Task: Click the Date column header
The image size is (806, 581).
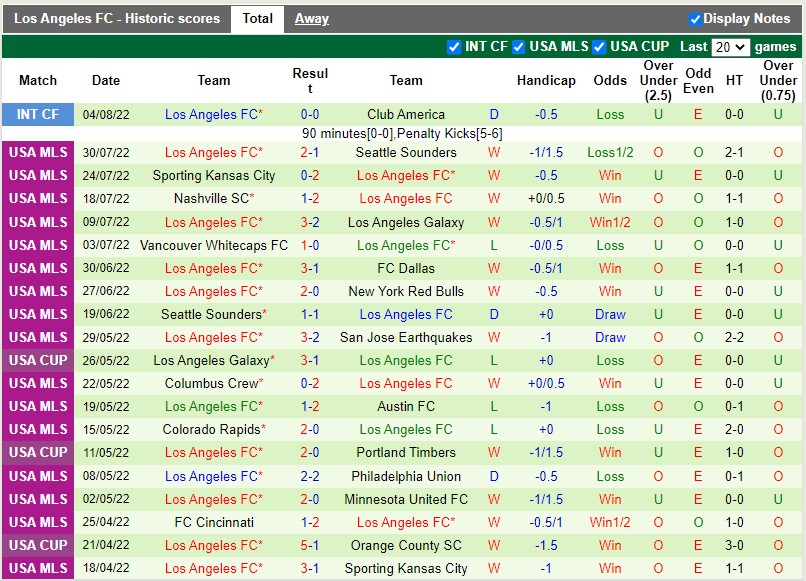Action: coord(106,81)
